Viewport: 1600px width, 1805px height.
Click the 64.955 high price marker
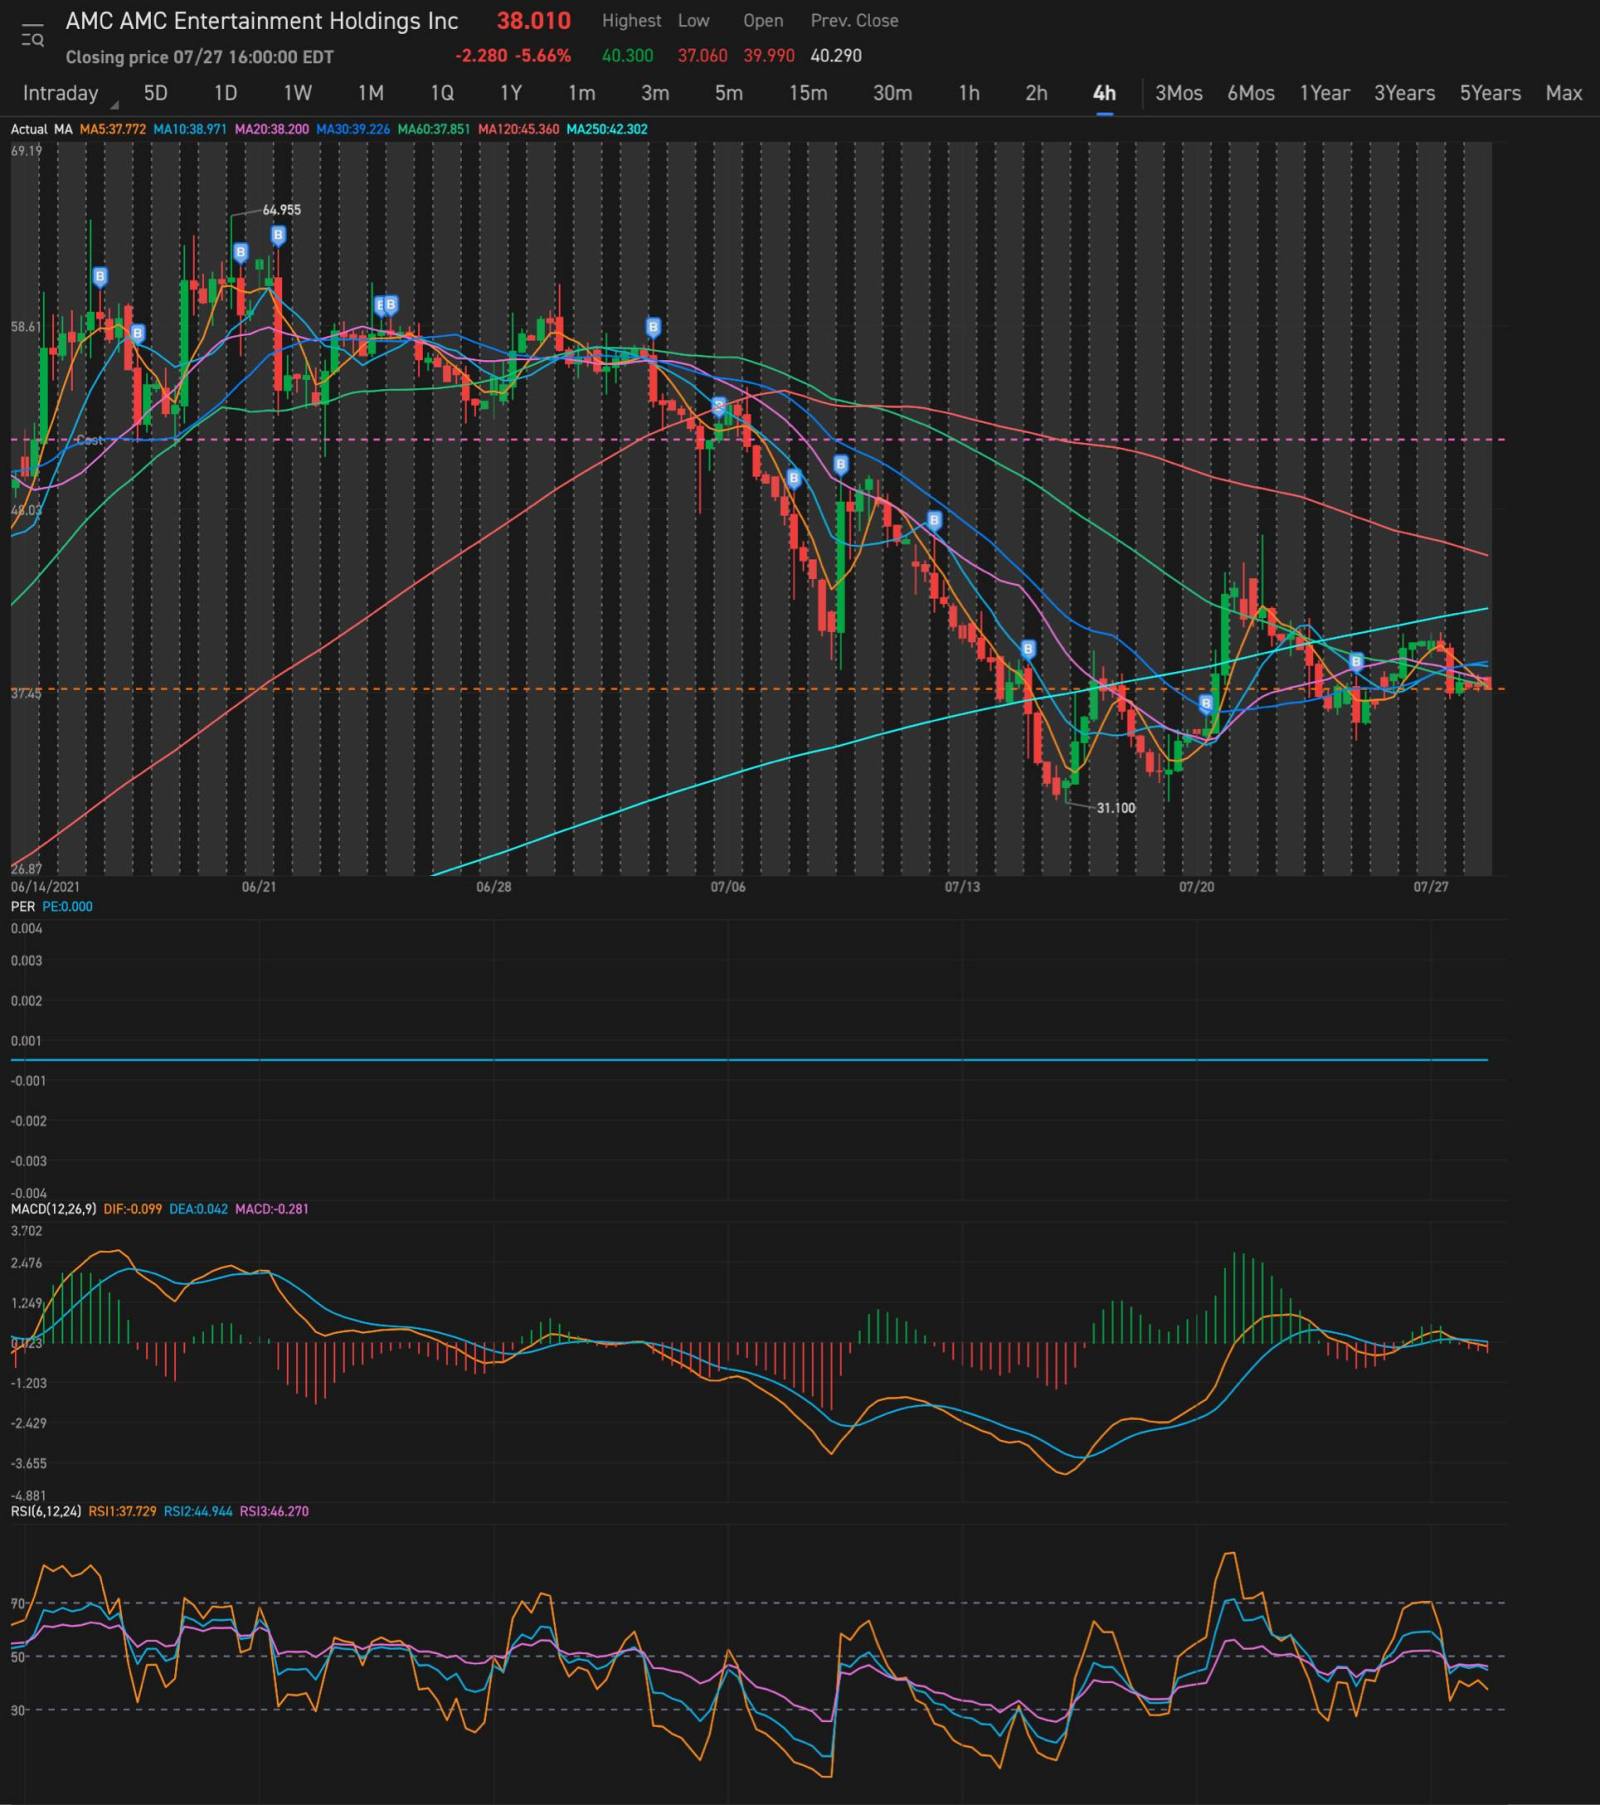(x=281, y=210)
